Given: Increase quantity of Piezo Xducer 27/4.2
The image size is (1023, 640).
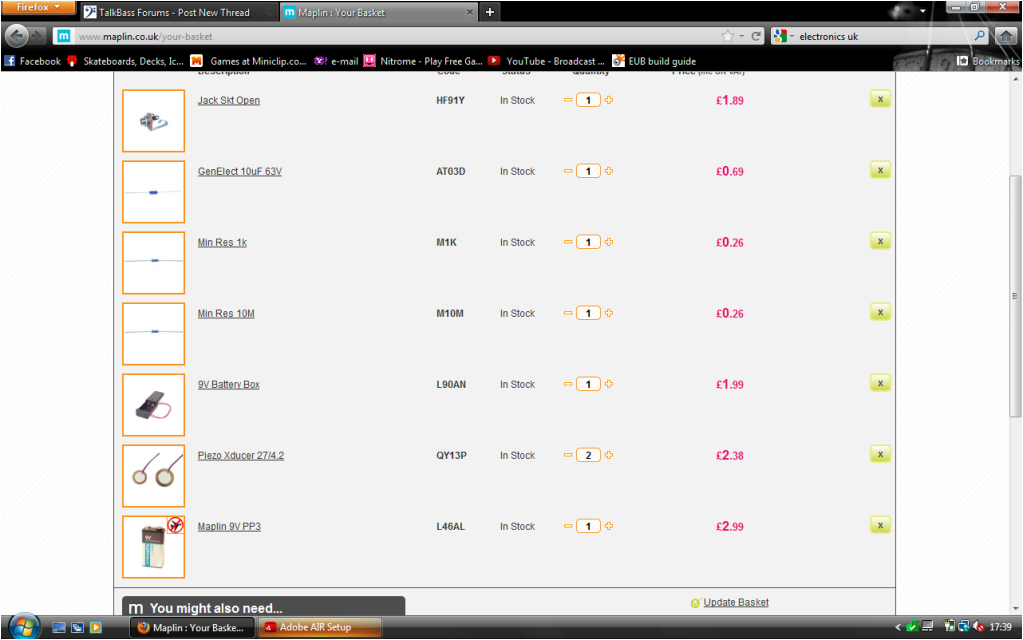Looking at the screenshot, I should (x=609, y=455).
